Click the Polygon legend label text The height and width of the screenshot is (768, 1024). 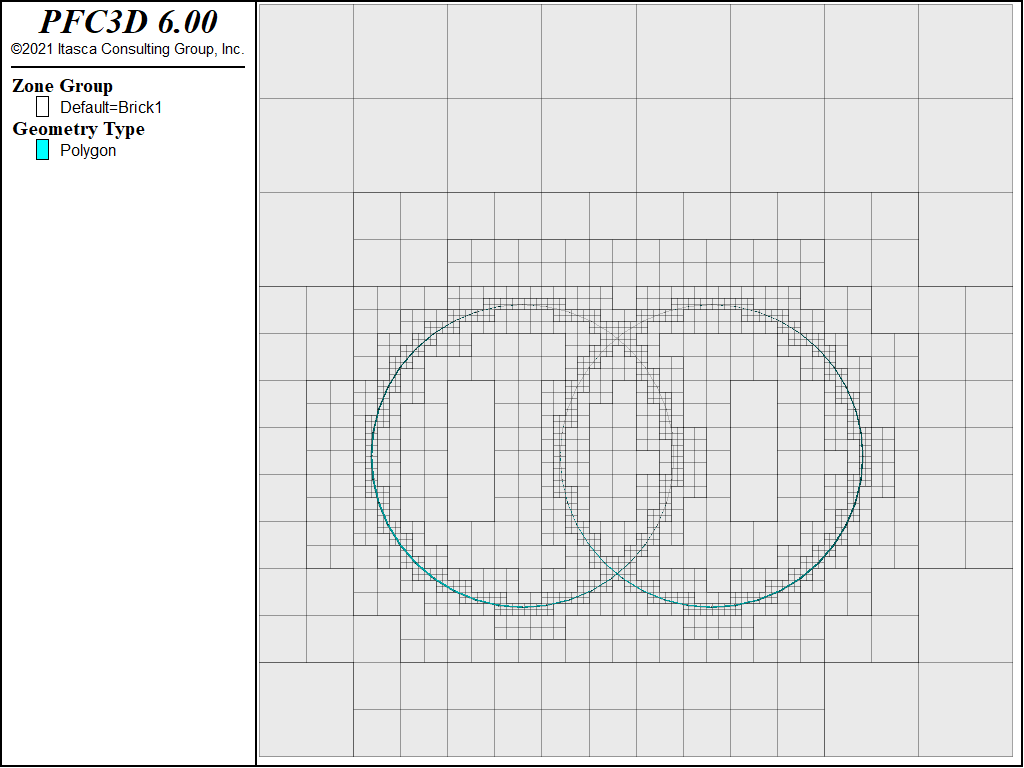point(88,150)
